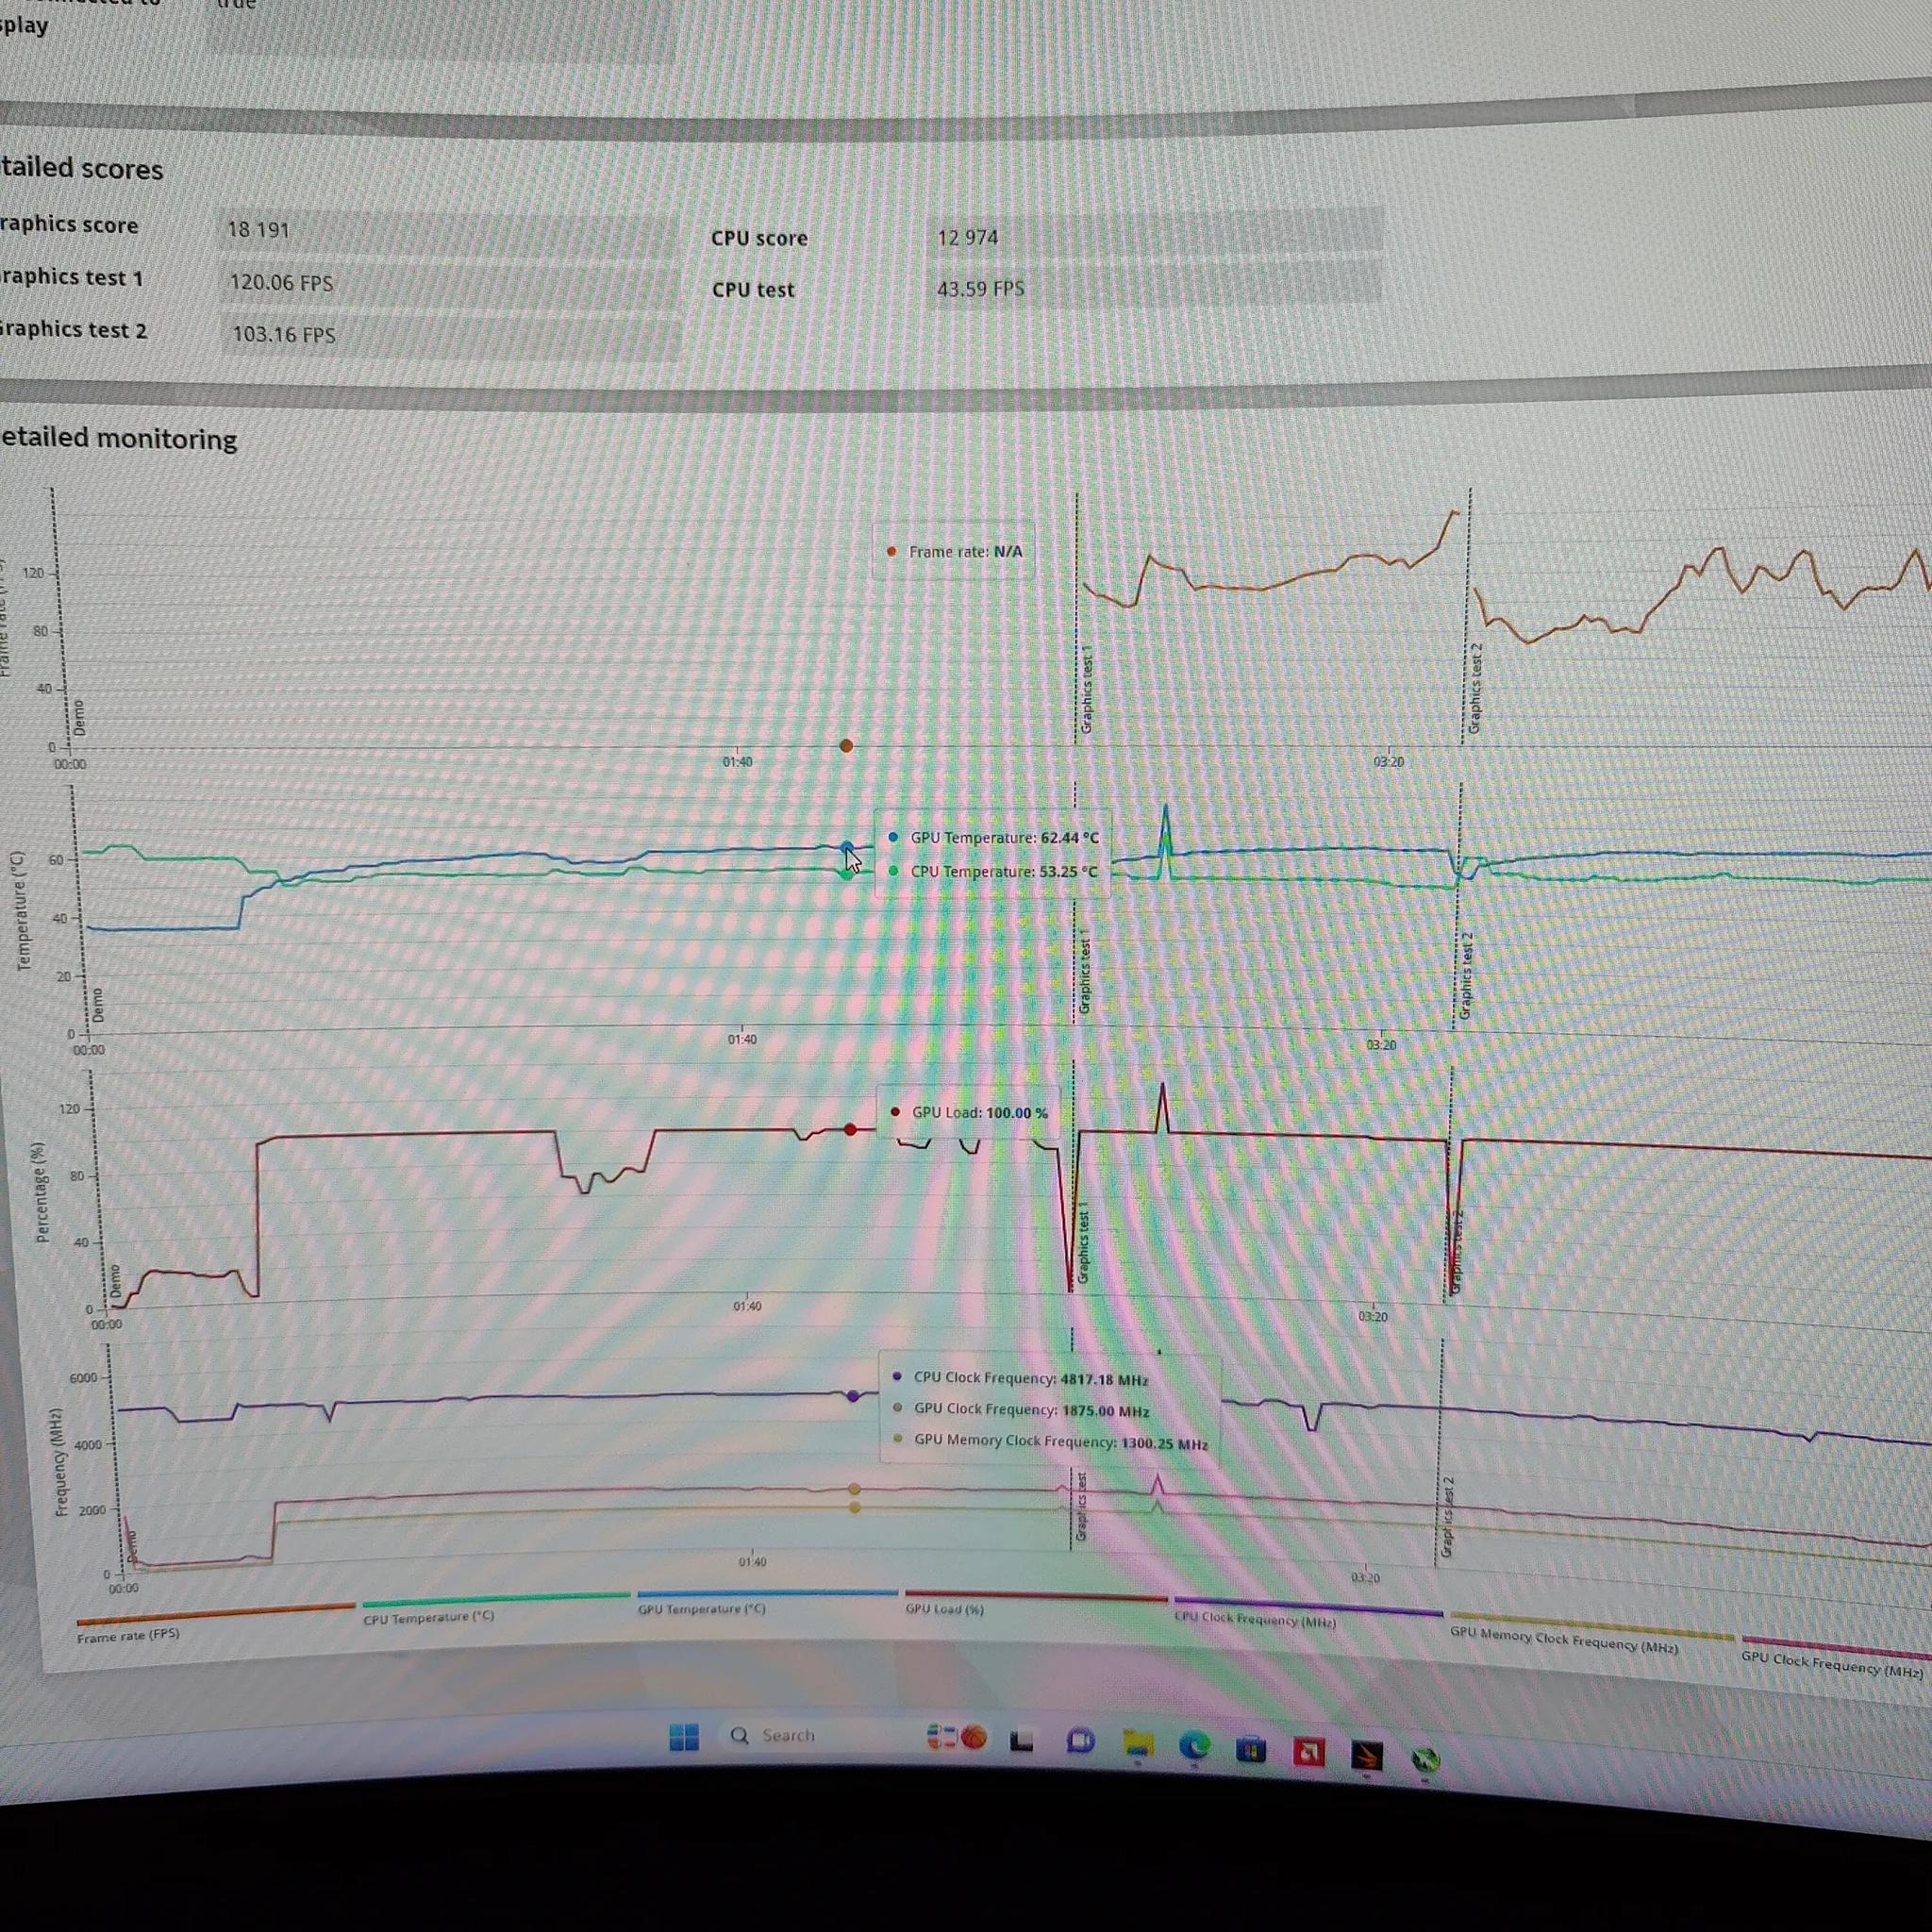
Task: Click the CPU Clock Frequency: 4817.18 MHz tooltip
Action: (1031, 1379)
